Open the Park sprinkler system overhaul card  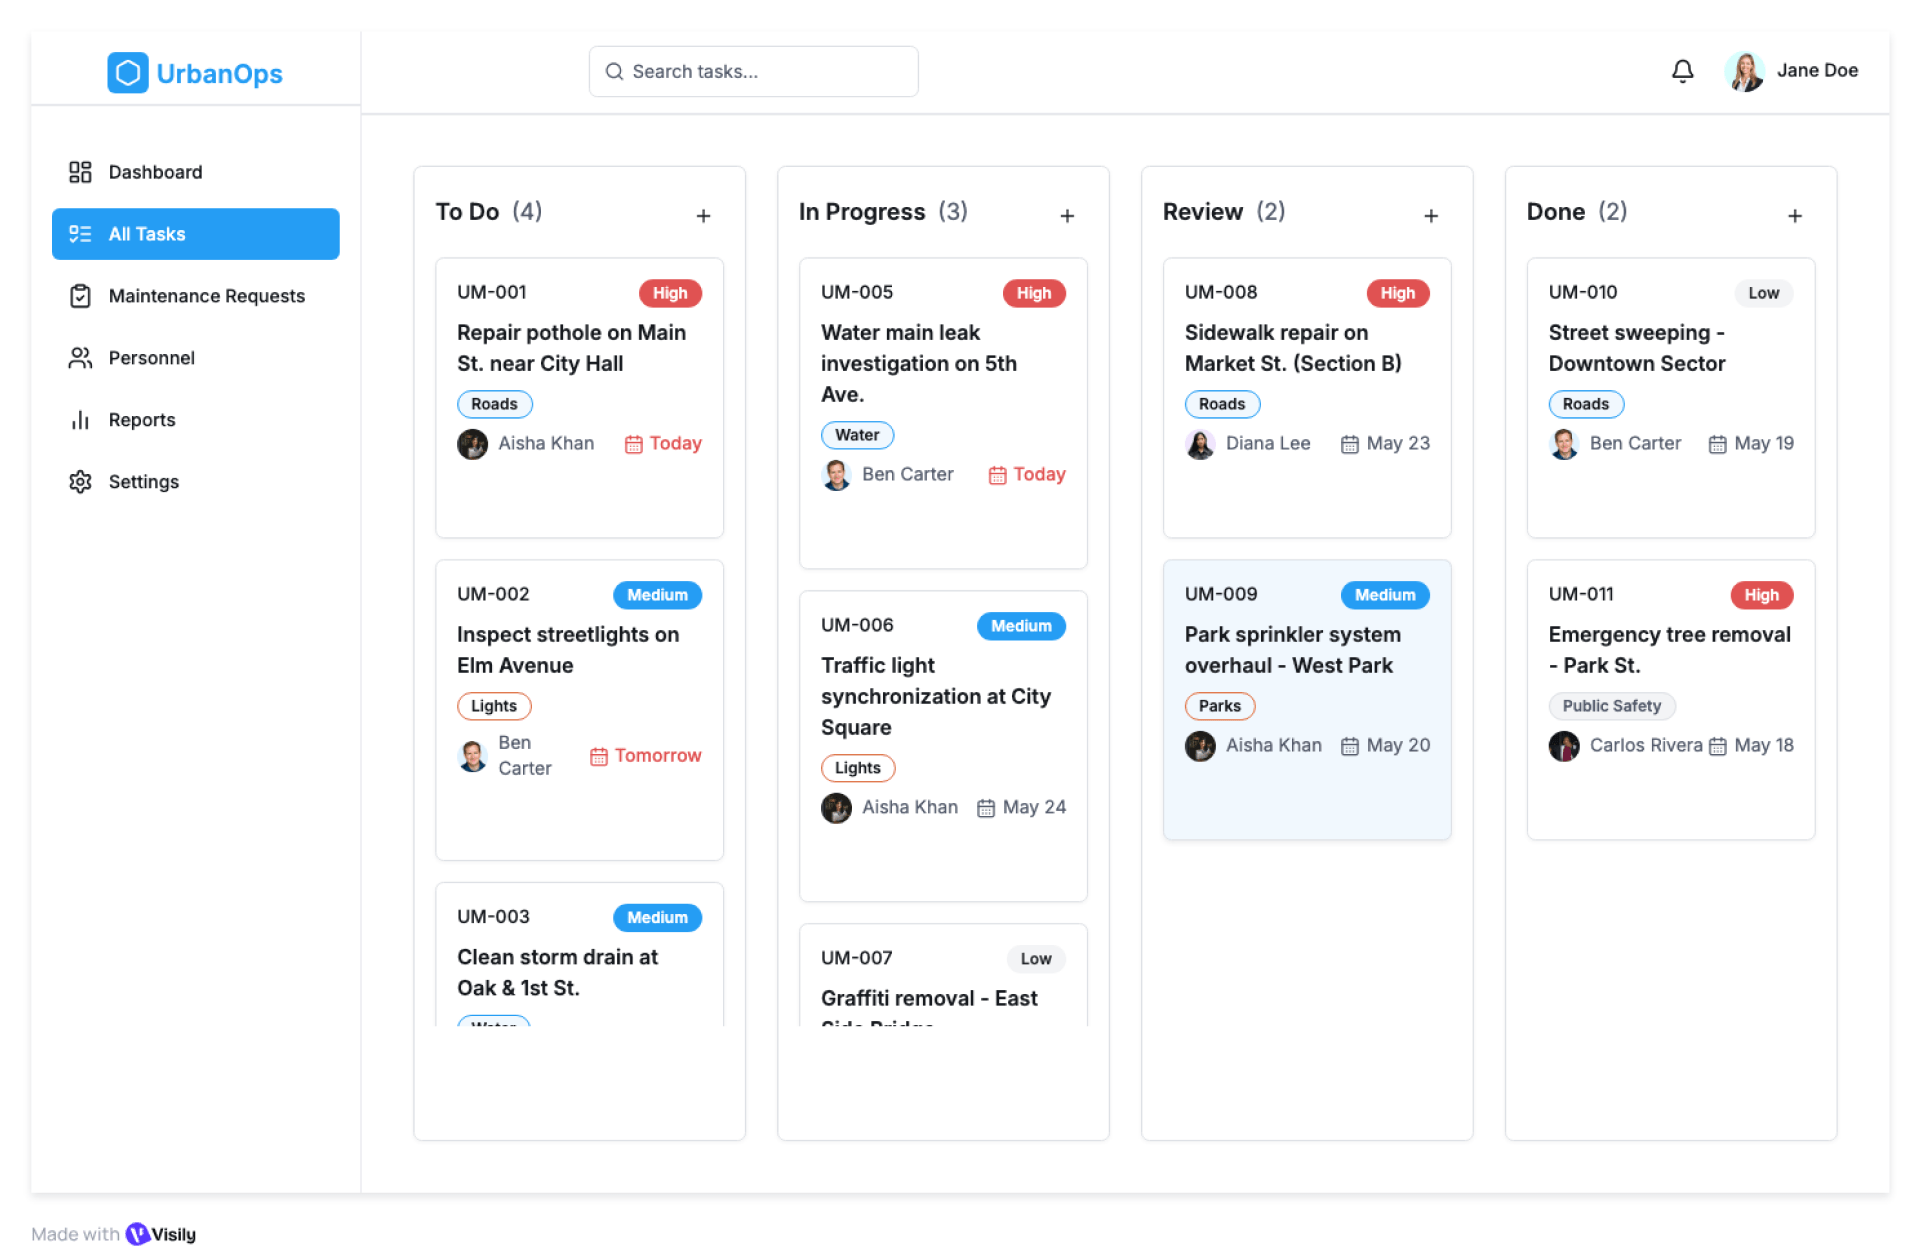point(1306,650)
